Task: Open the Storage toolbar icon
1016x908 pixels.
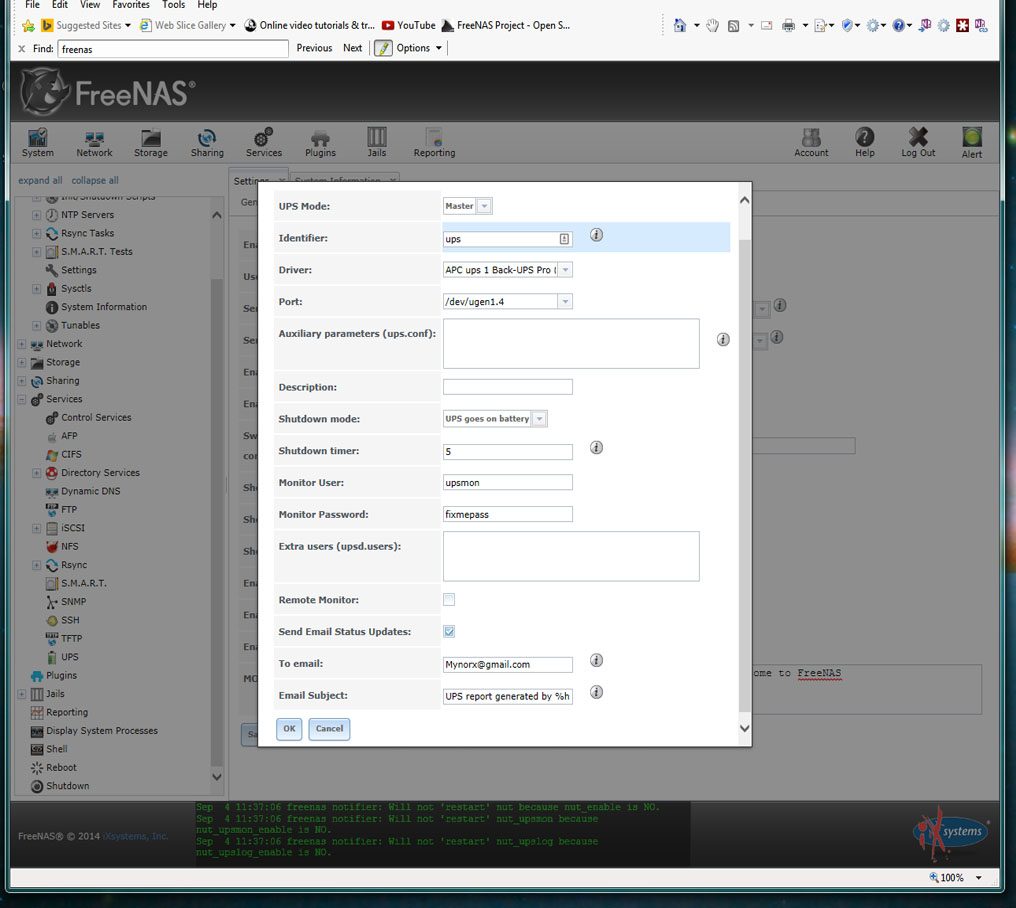Action: tap(150, 143)
